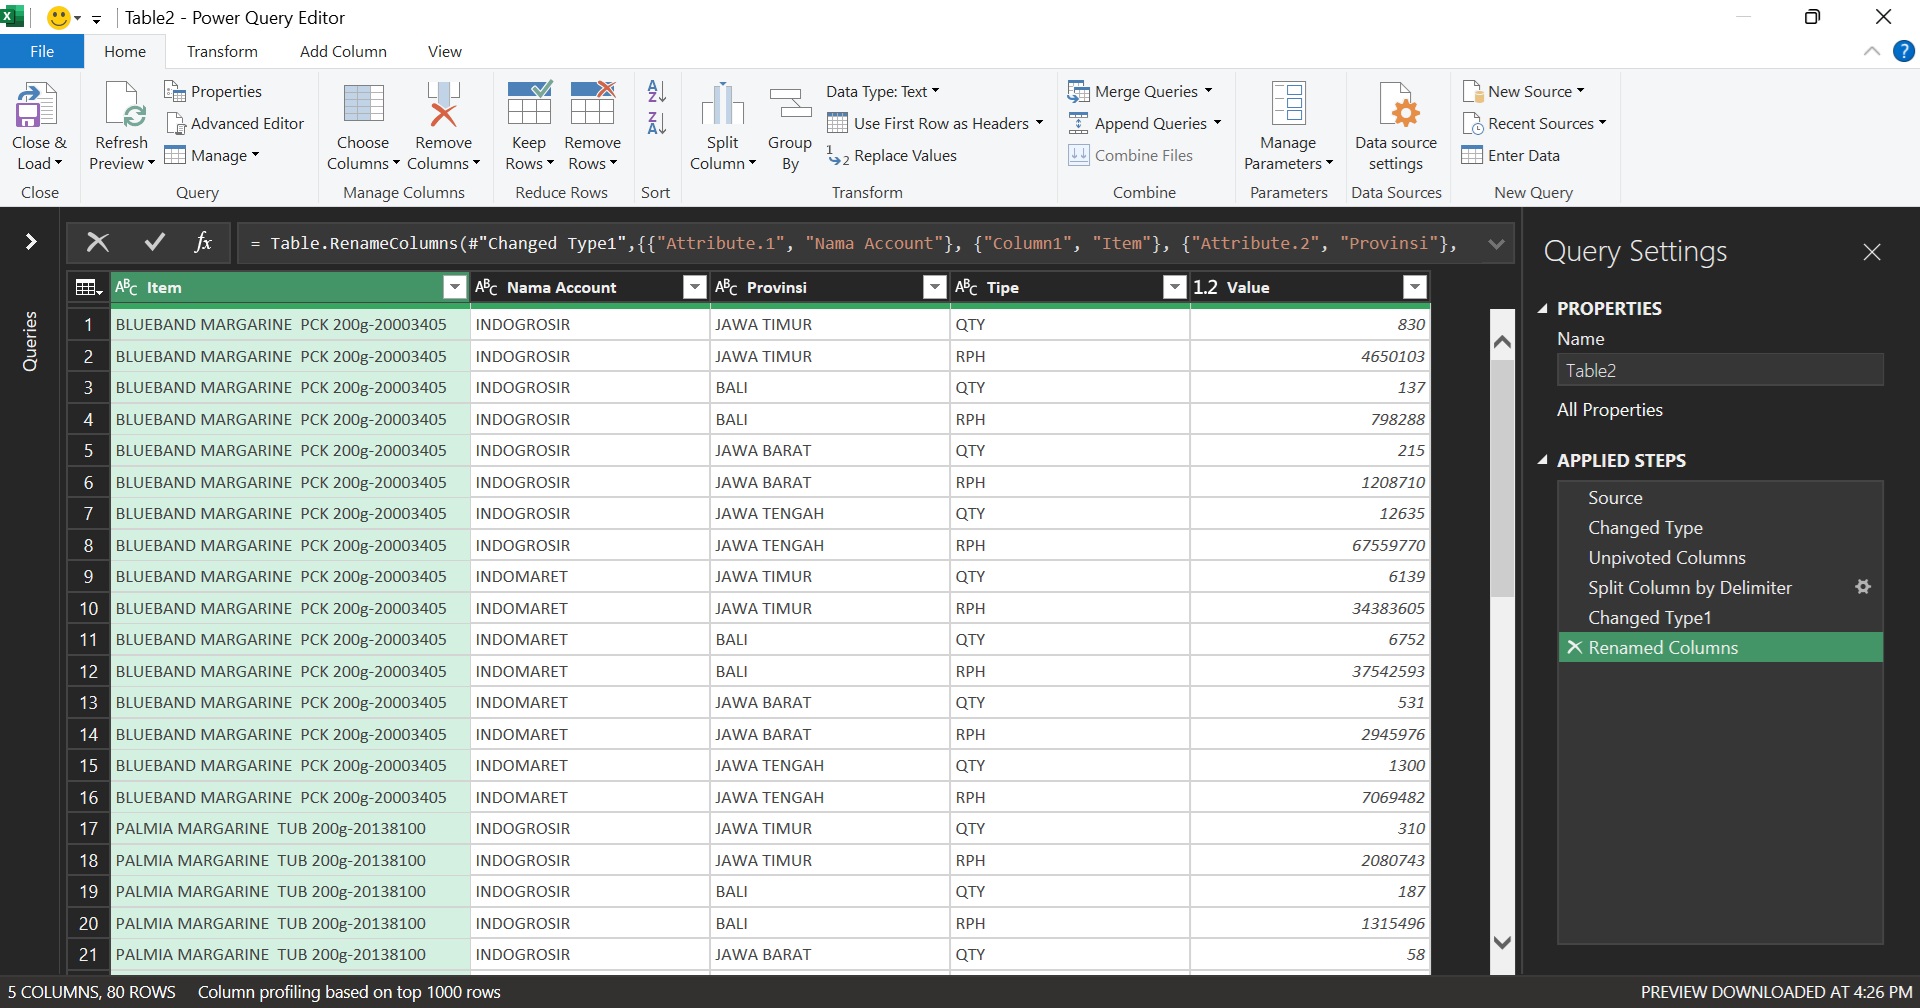Open query Properties
1920x1008 pixels.
[213, 91]
